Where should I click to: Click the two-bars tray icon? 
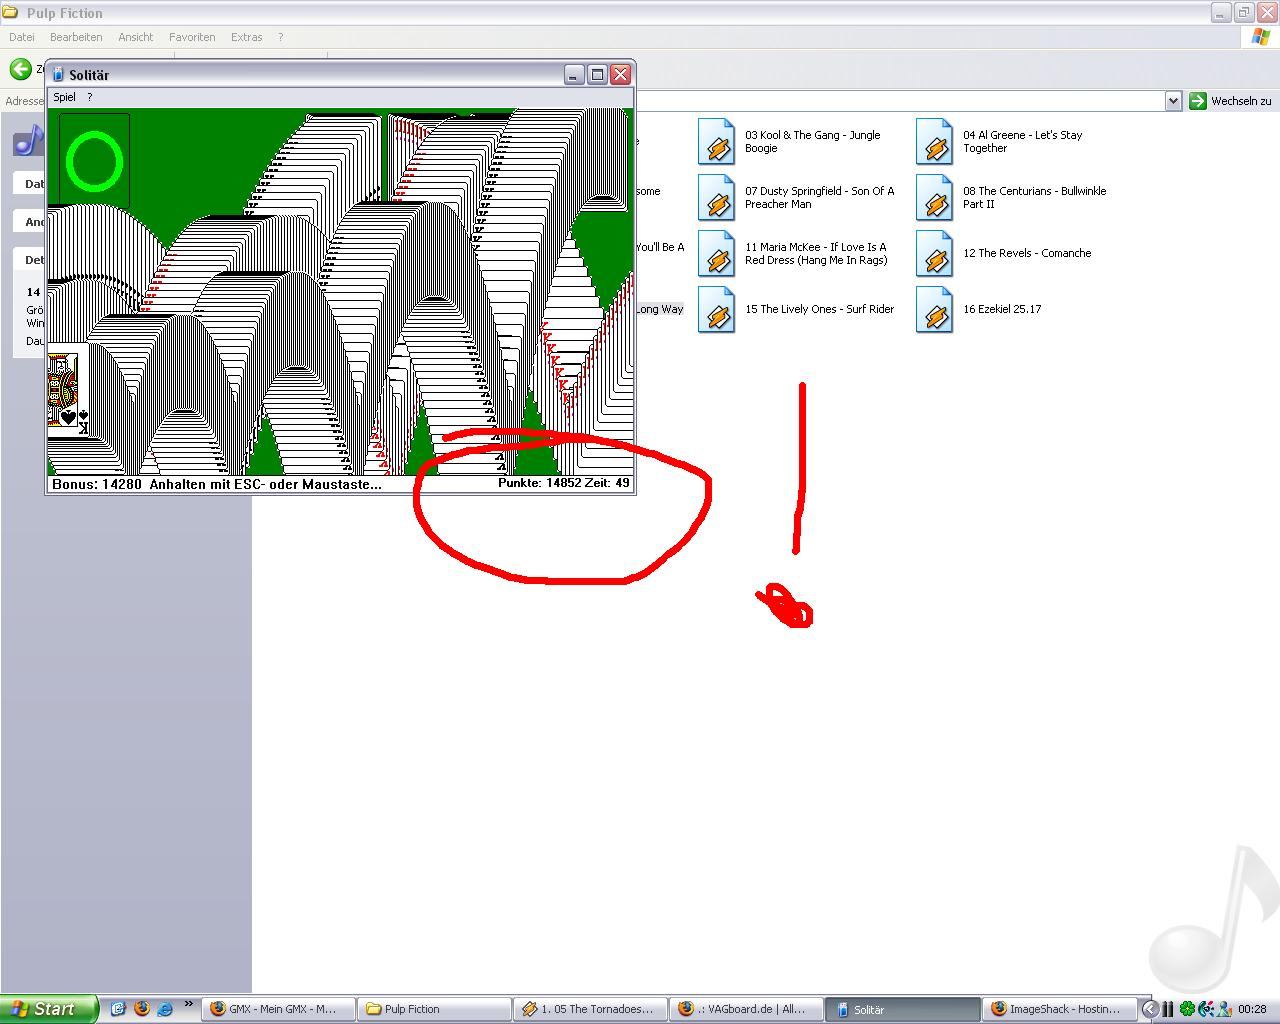point(1167,1009)
